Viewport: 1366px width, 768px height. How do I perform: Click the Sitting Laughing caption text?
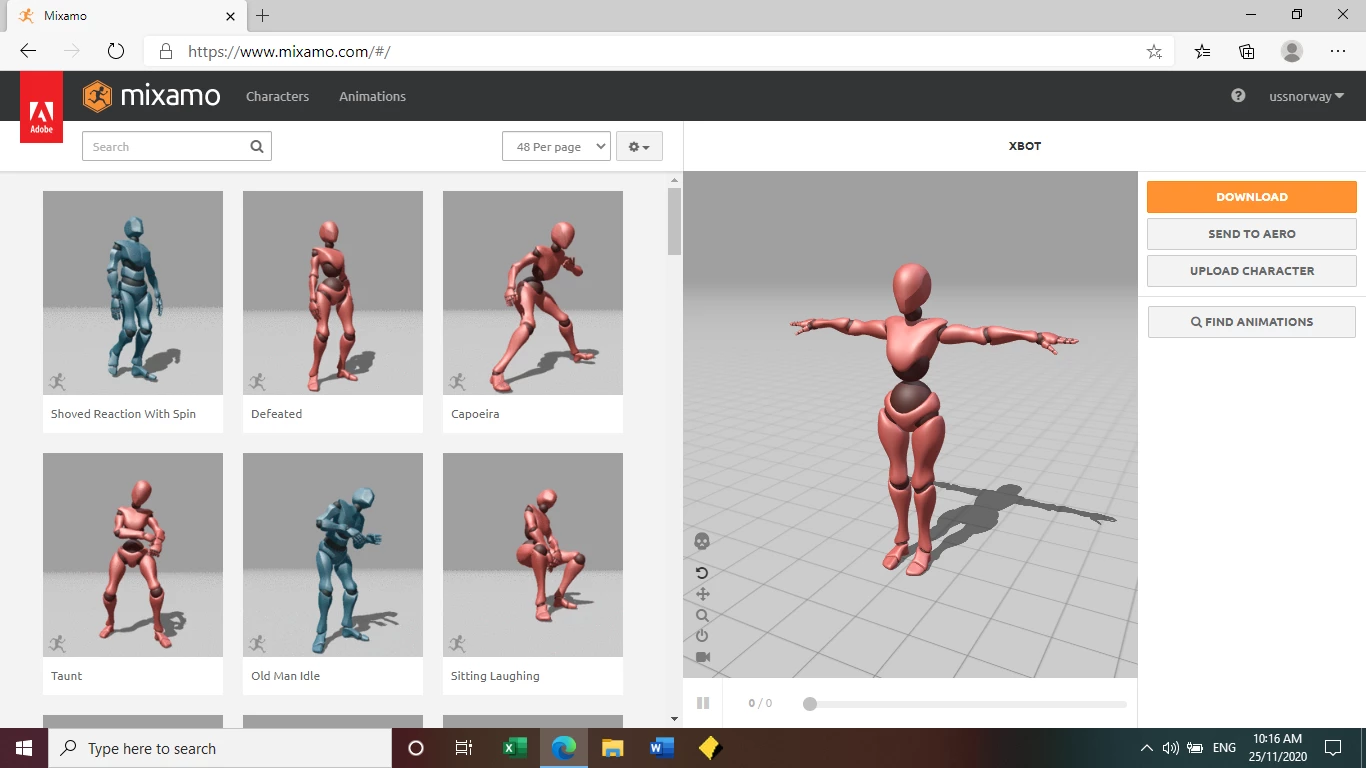pyautogui.click(x=495, y=676)
